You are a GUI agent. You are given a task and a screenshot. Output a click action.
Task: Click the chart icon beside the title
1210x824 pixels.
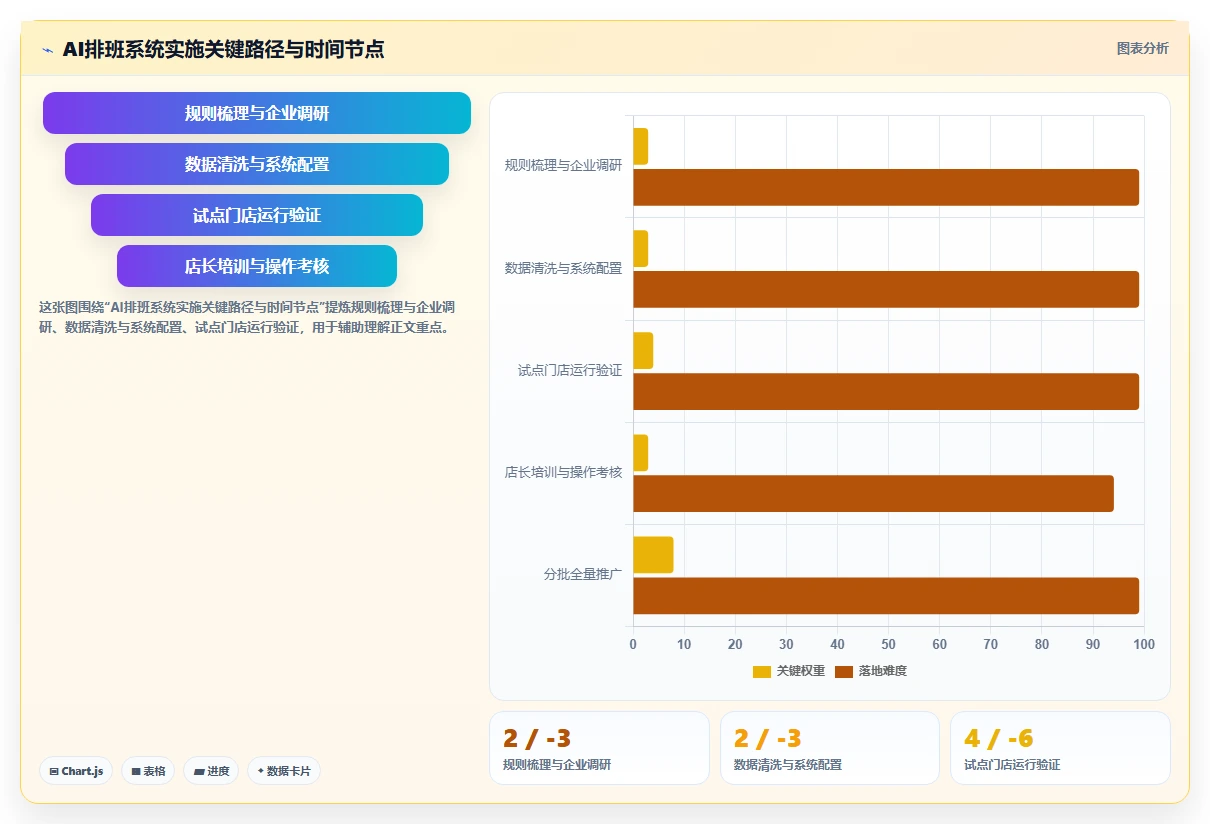[48, 49]
